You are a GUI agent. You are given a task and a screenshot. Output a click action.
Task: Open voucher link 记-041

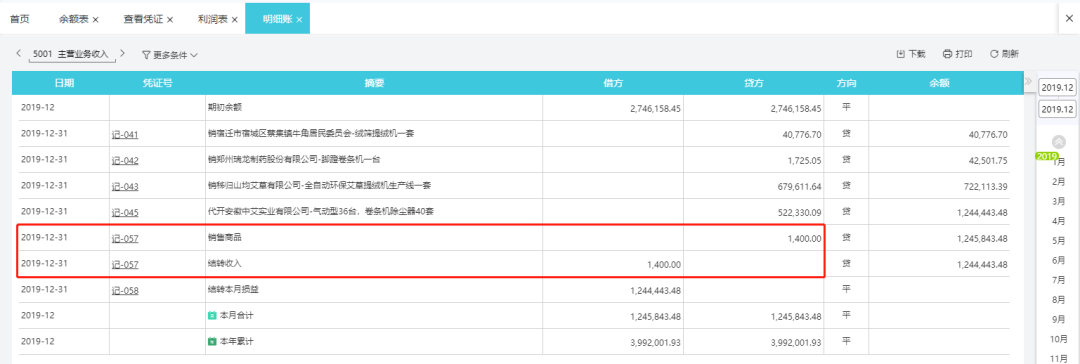125,135
